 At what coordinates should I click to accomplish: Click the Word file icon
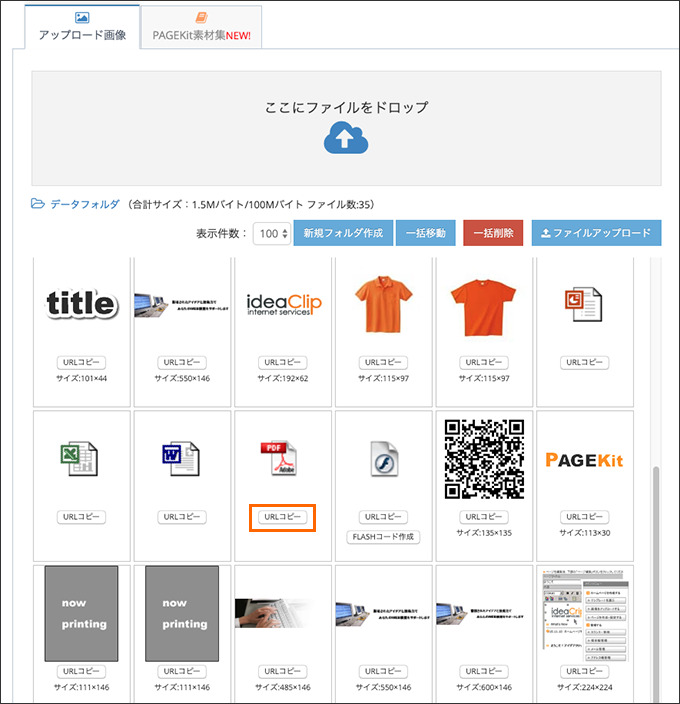click(181, 459)
